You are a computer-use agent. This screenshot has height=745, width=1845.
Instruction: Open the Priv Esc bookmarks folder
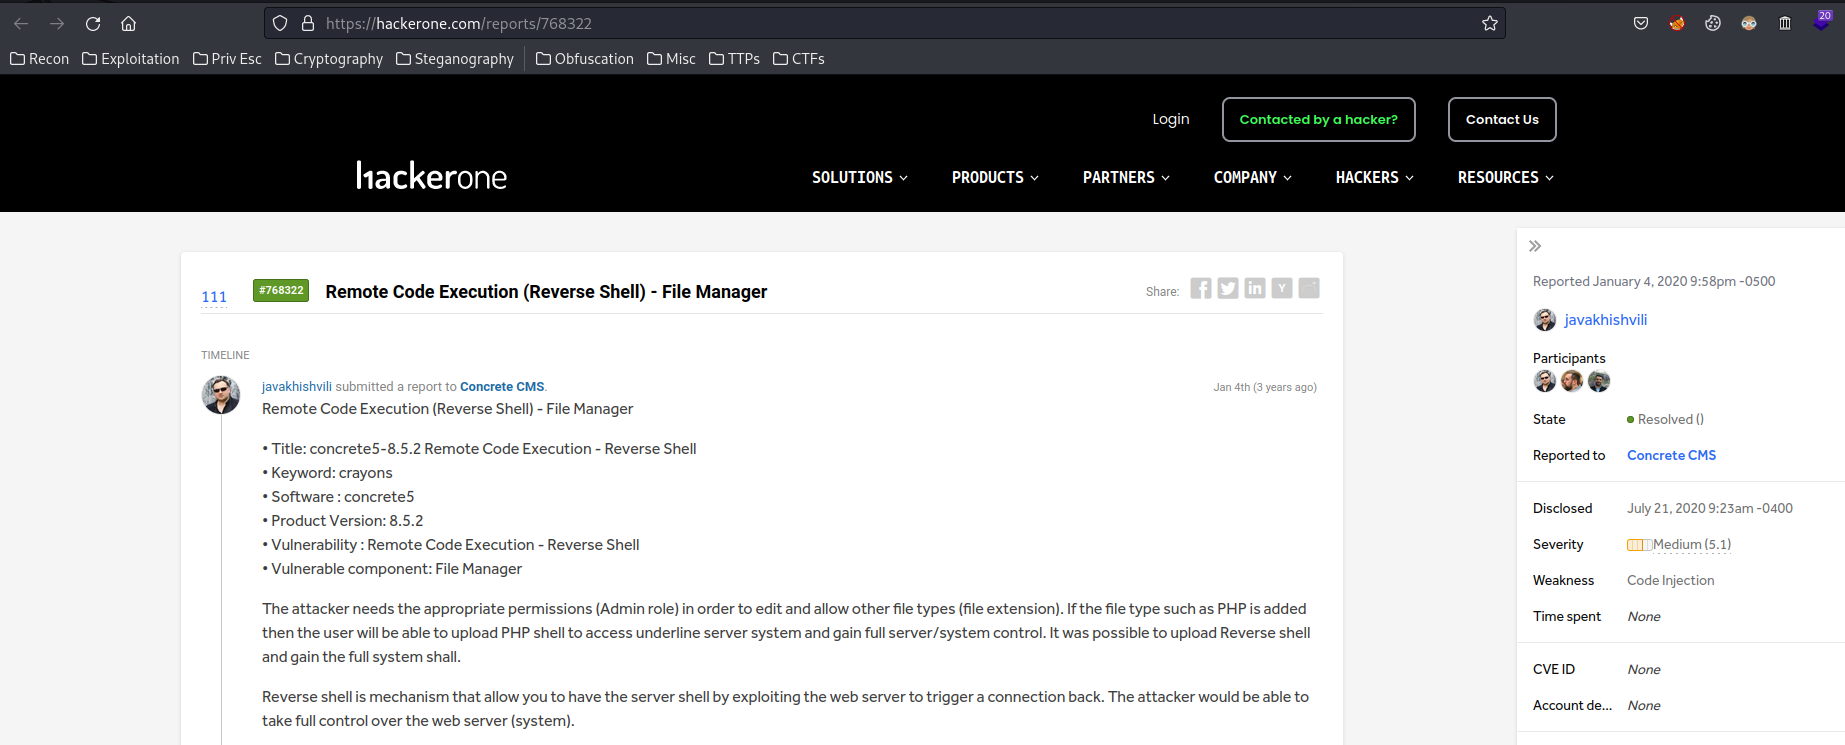coord(227,59)
